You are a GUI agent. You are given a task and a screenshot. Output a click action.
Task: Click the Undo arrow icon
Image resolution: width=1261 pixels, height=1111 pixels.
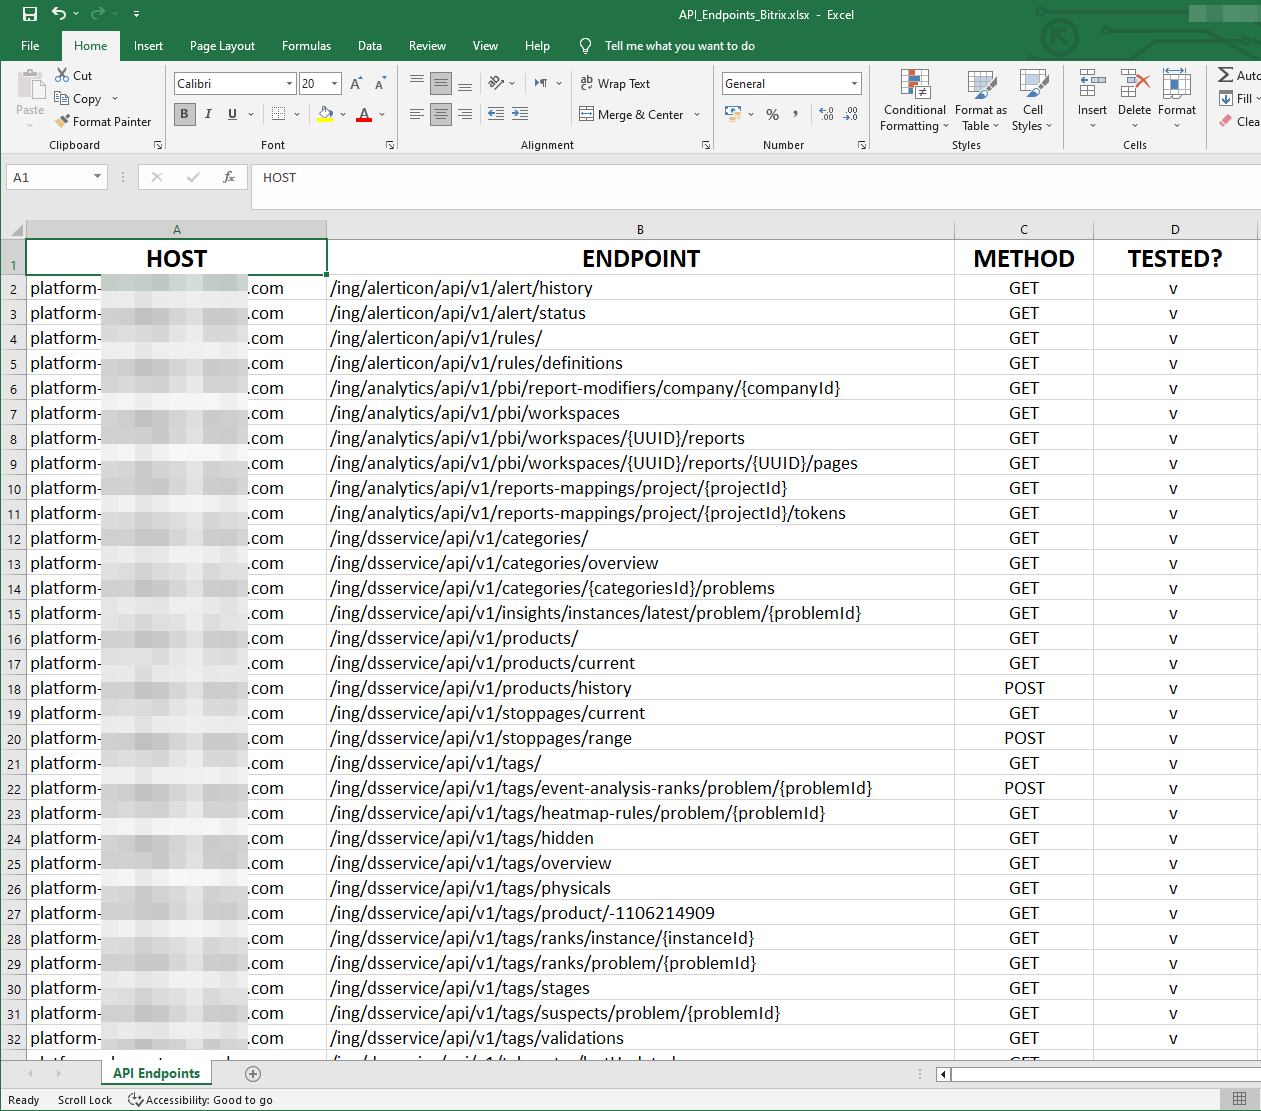coord(59,14)
